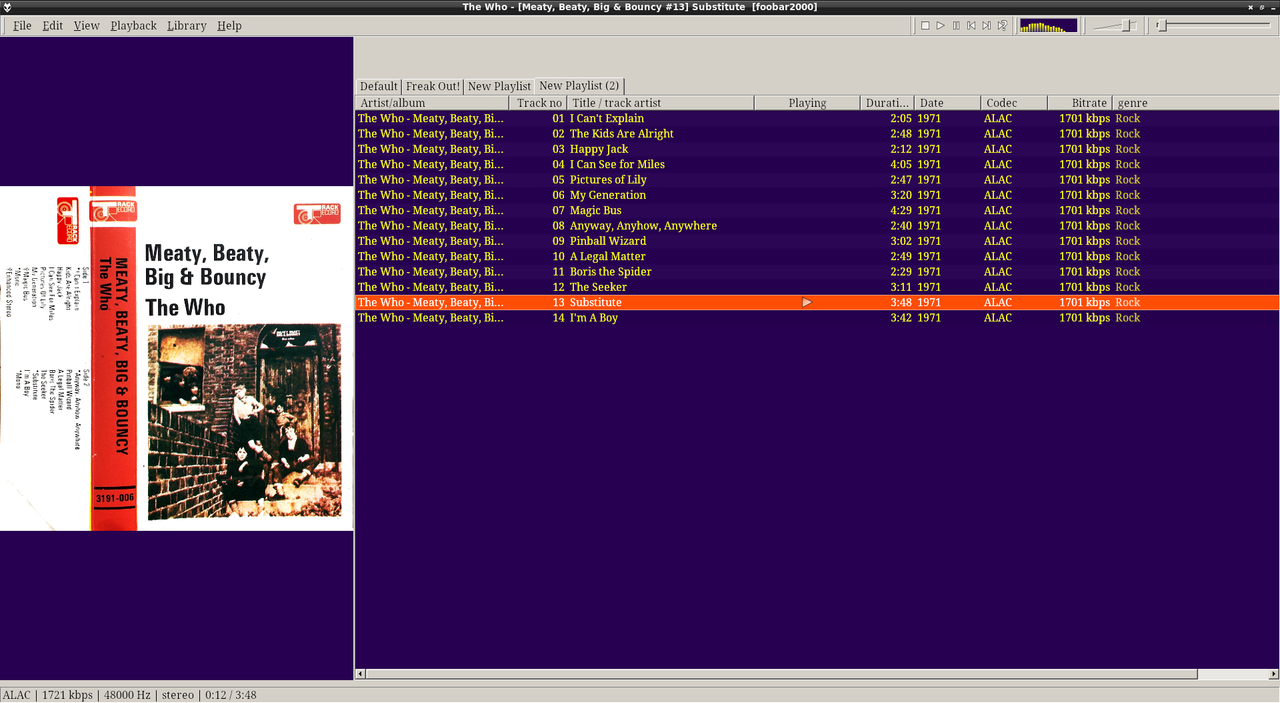Sort by Duration column header
The height and width of the screenshot is (703, 1280).
click(x=887, y=103)
